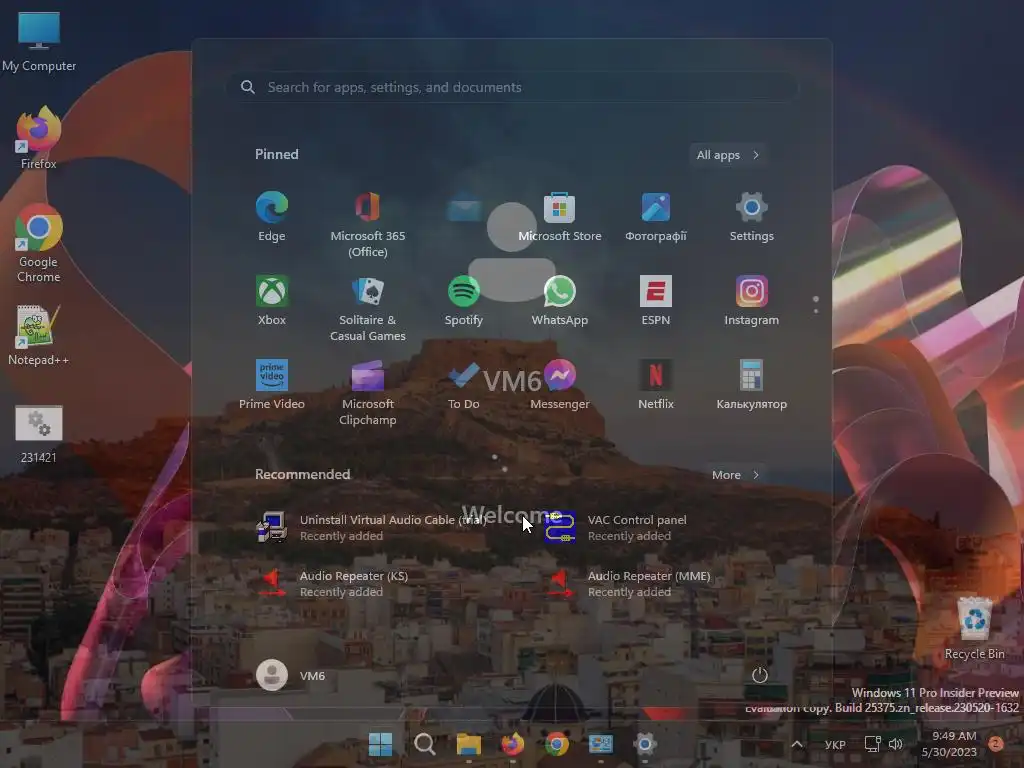The height and width of the screenshot is (768, 1024).
Task: Select Notepad++ desktop shortcut
Action: pos(39,336)
